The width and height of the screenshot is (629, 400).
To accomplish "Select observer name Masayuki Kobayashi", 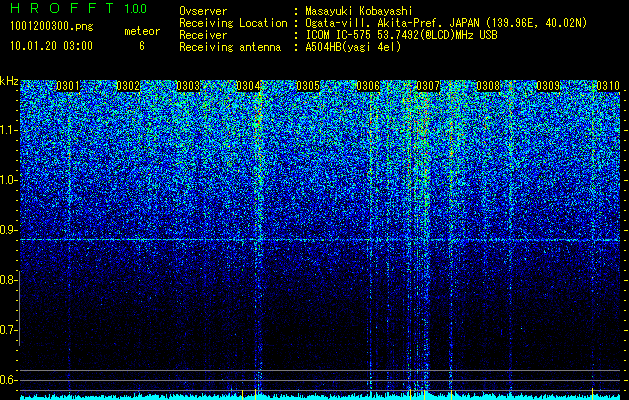I will [359, 11].
